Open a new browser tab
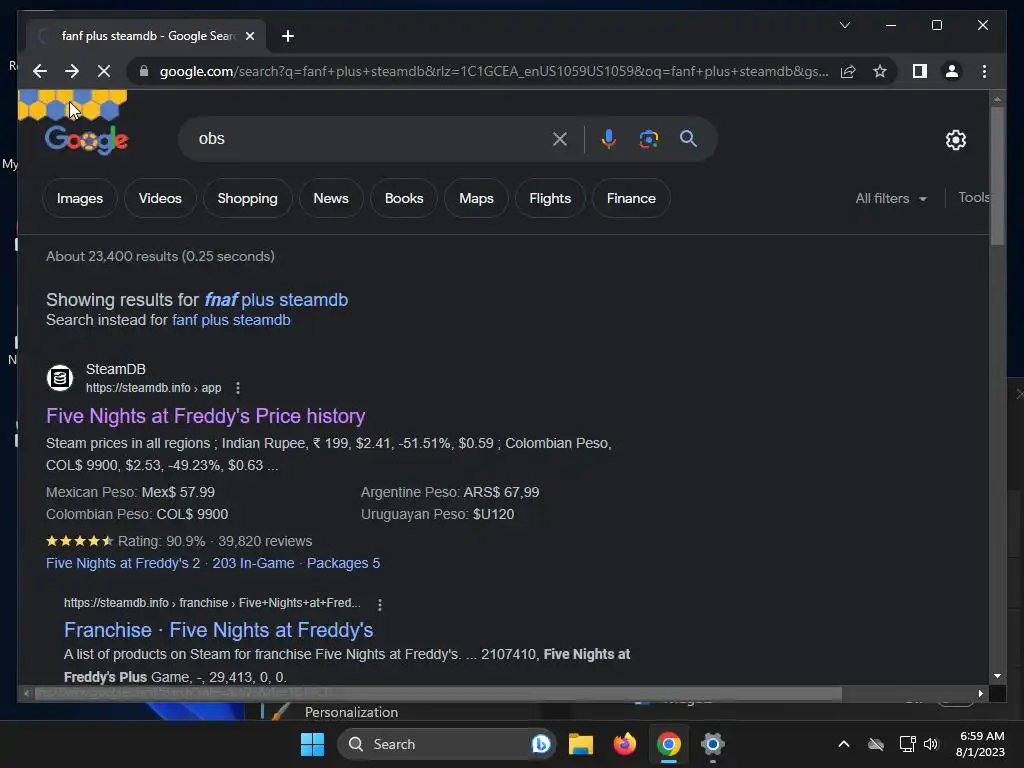This screenshot has height=768, width=1024. [288, 36]
